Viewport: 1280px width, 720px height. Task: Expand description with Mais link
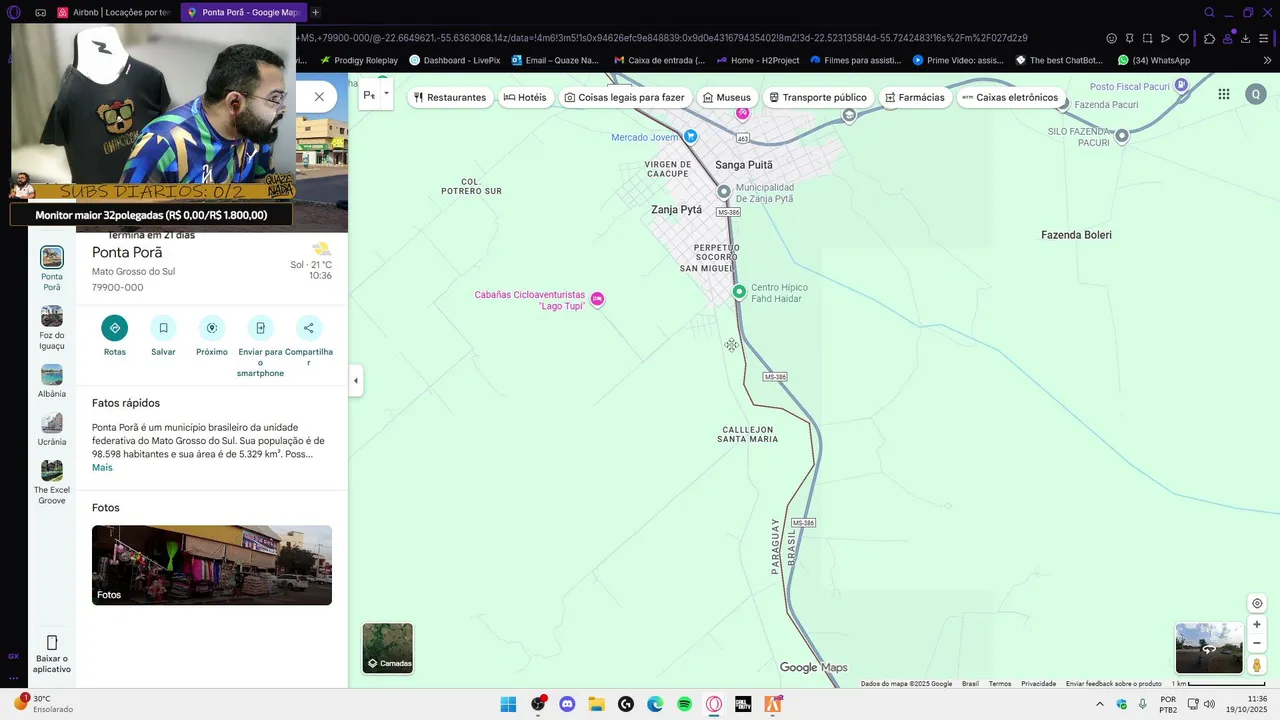click(x=102, y=468)
